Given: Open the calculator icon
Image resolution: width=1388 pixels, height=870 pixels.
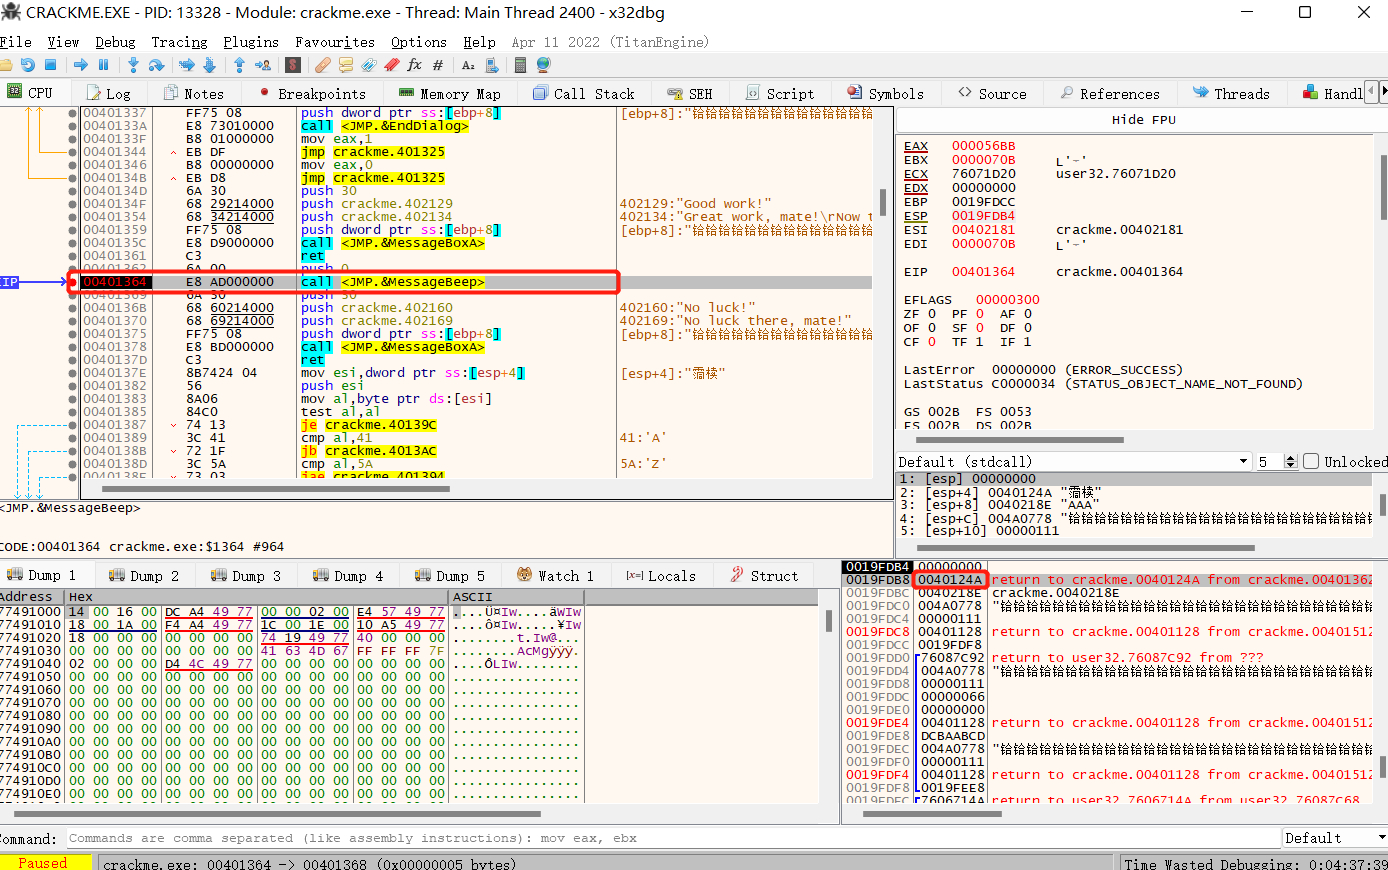Looking at the screenshot, I should pyautogui.click(x=520, y=65).
